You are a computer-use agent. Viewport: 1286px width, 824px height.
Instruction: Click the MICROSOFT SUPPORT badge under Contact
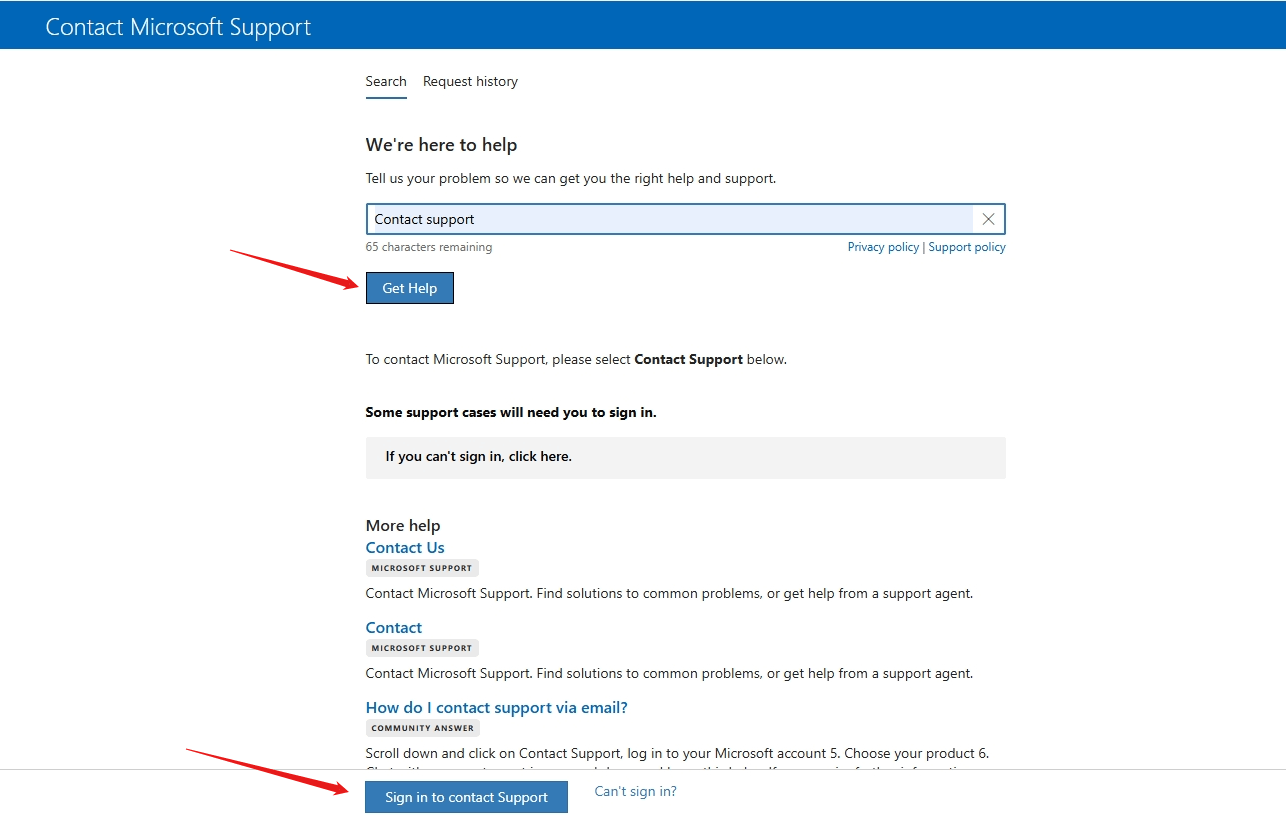[x=422, y=647]
